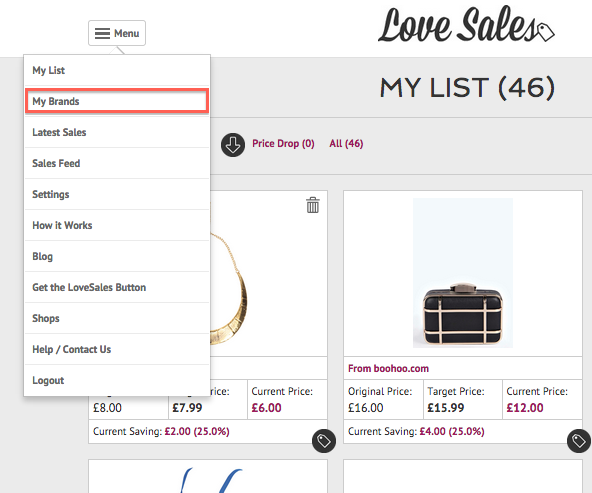The width and height of the screenshot is (592, 493).
Task: Select Help / Contact Us
Action: point(117,349)
